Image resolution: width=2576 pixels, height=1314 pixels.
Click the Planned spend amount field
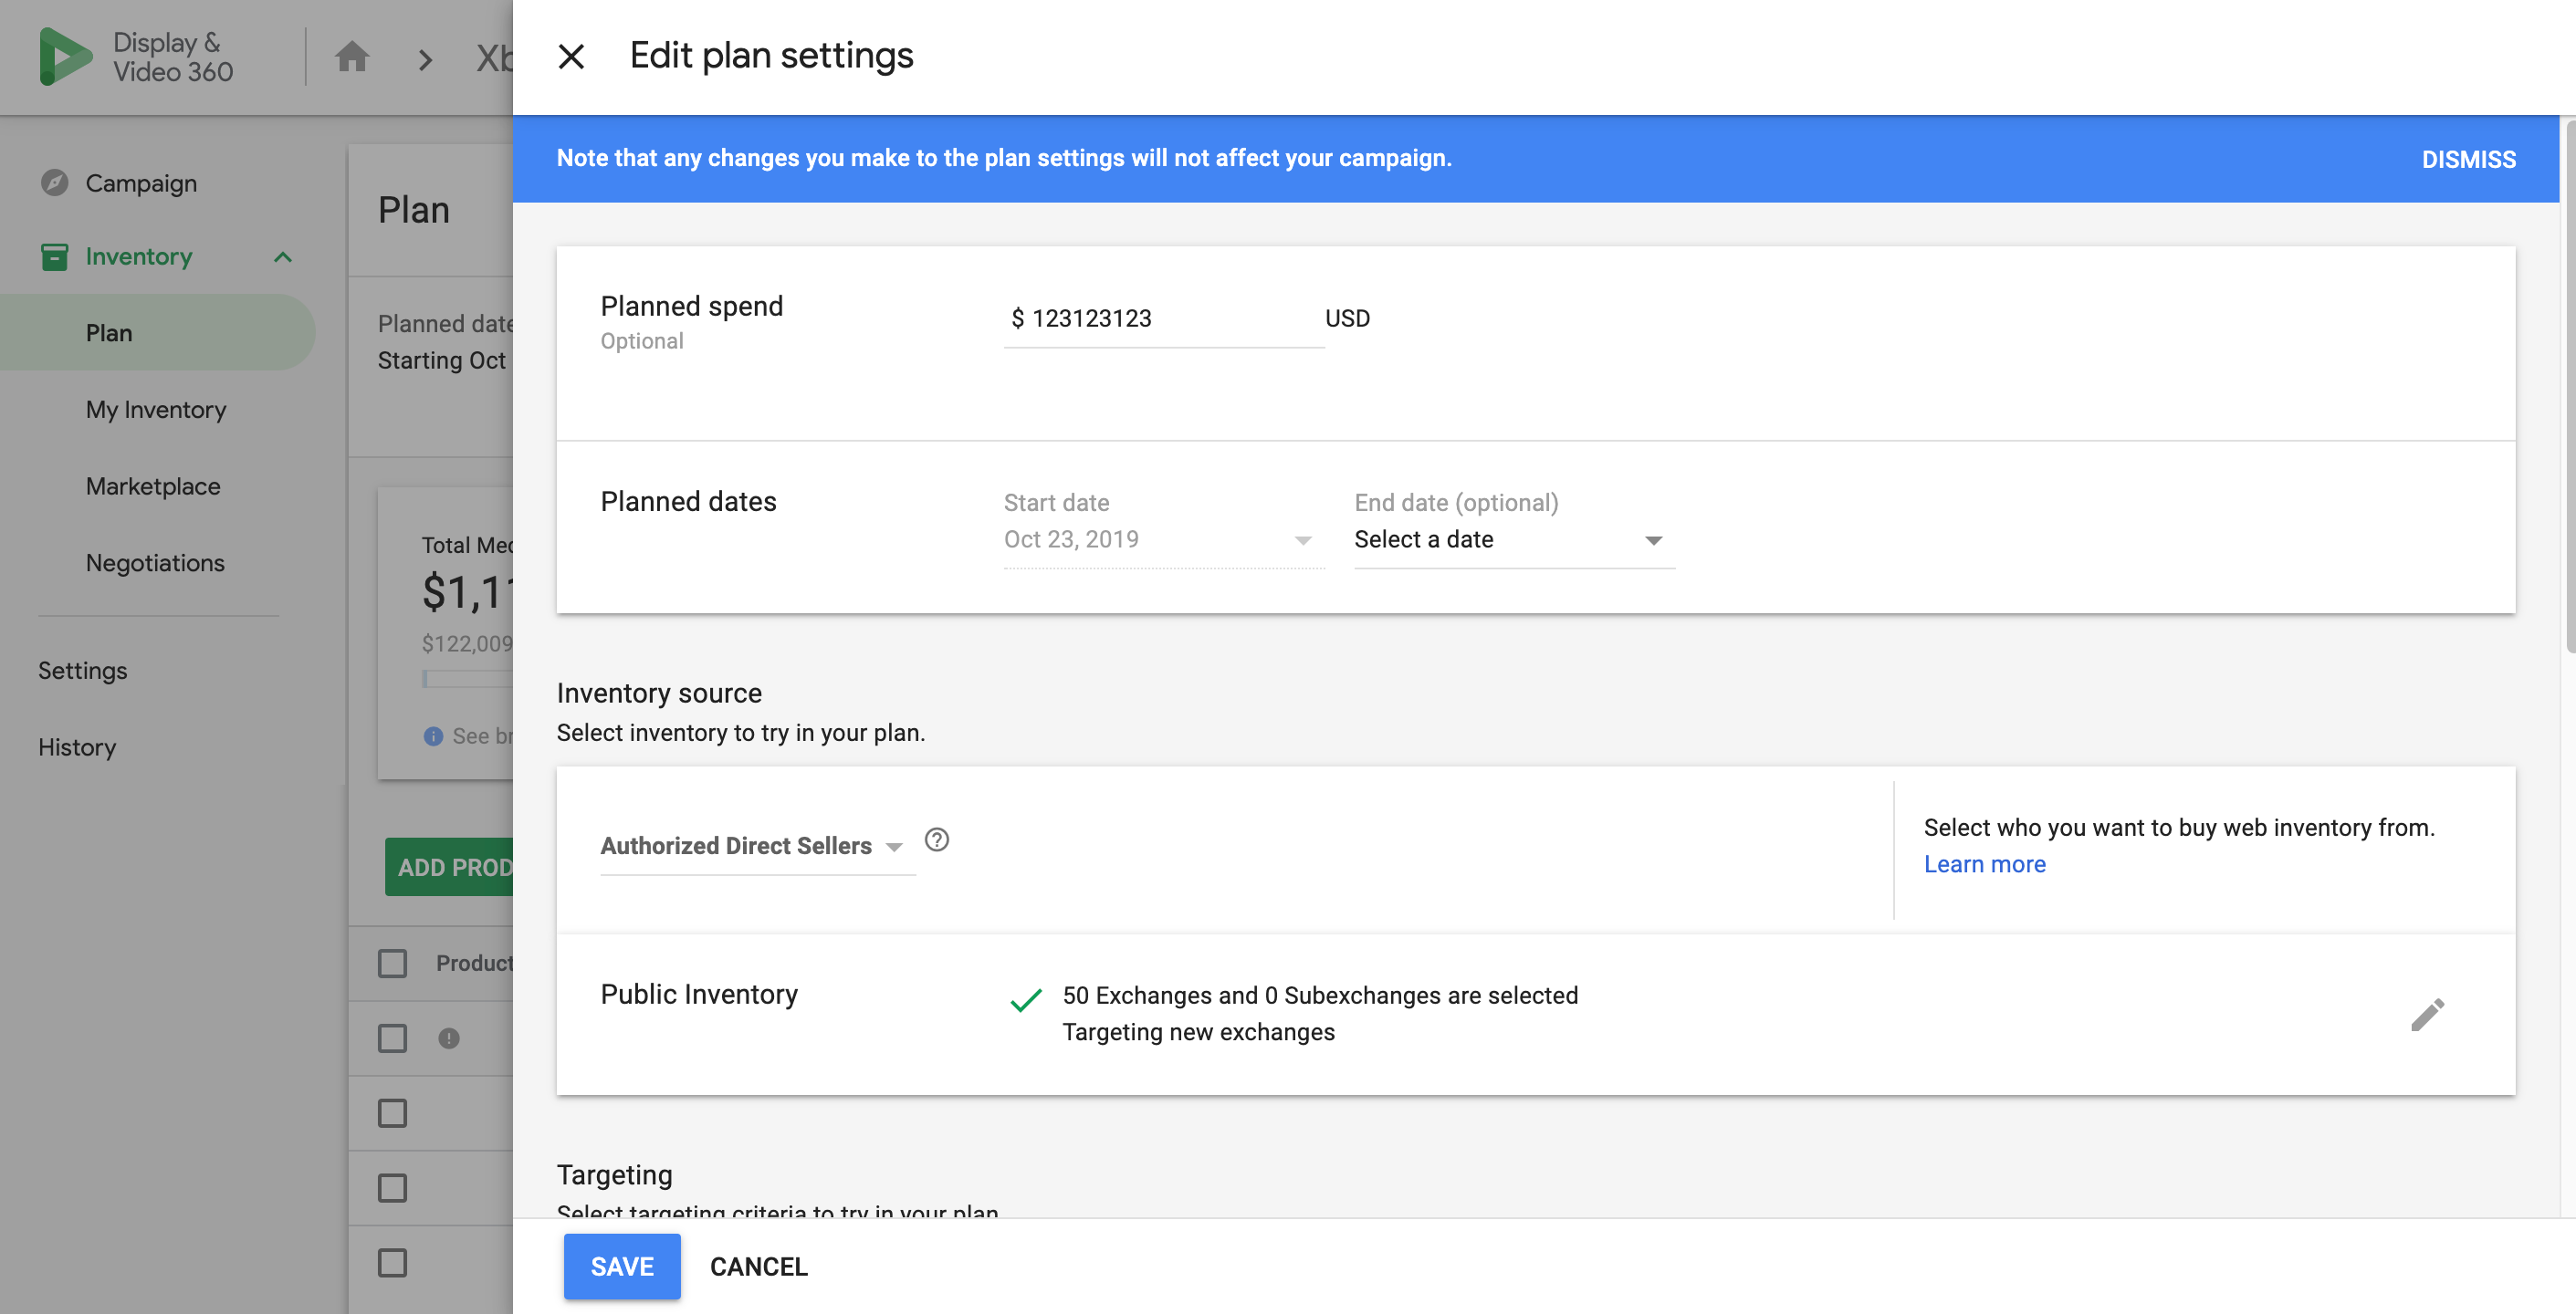1164,318
